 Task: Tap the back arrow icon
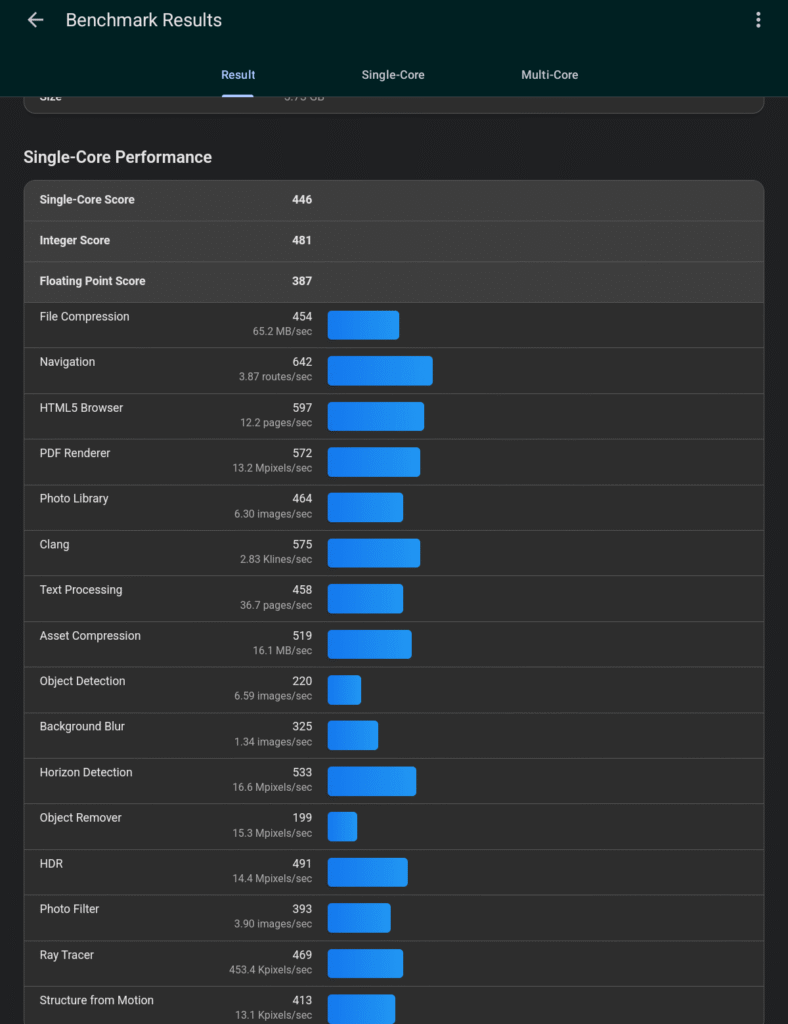tap(35, 20)
